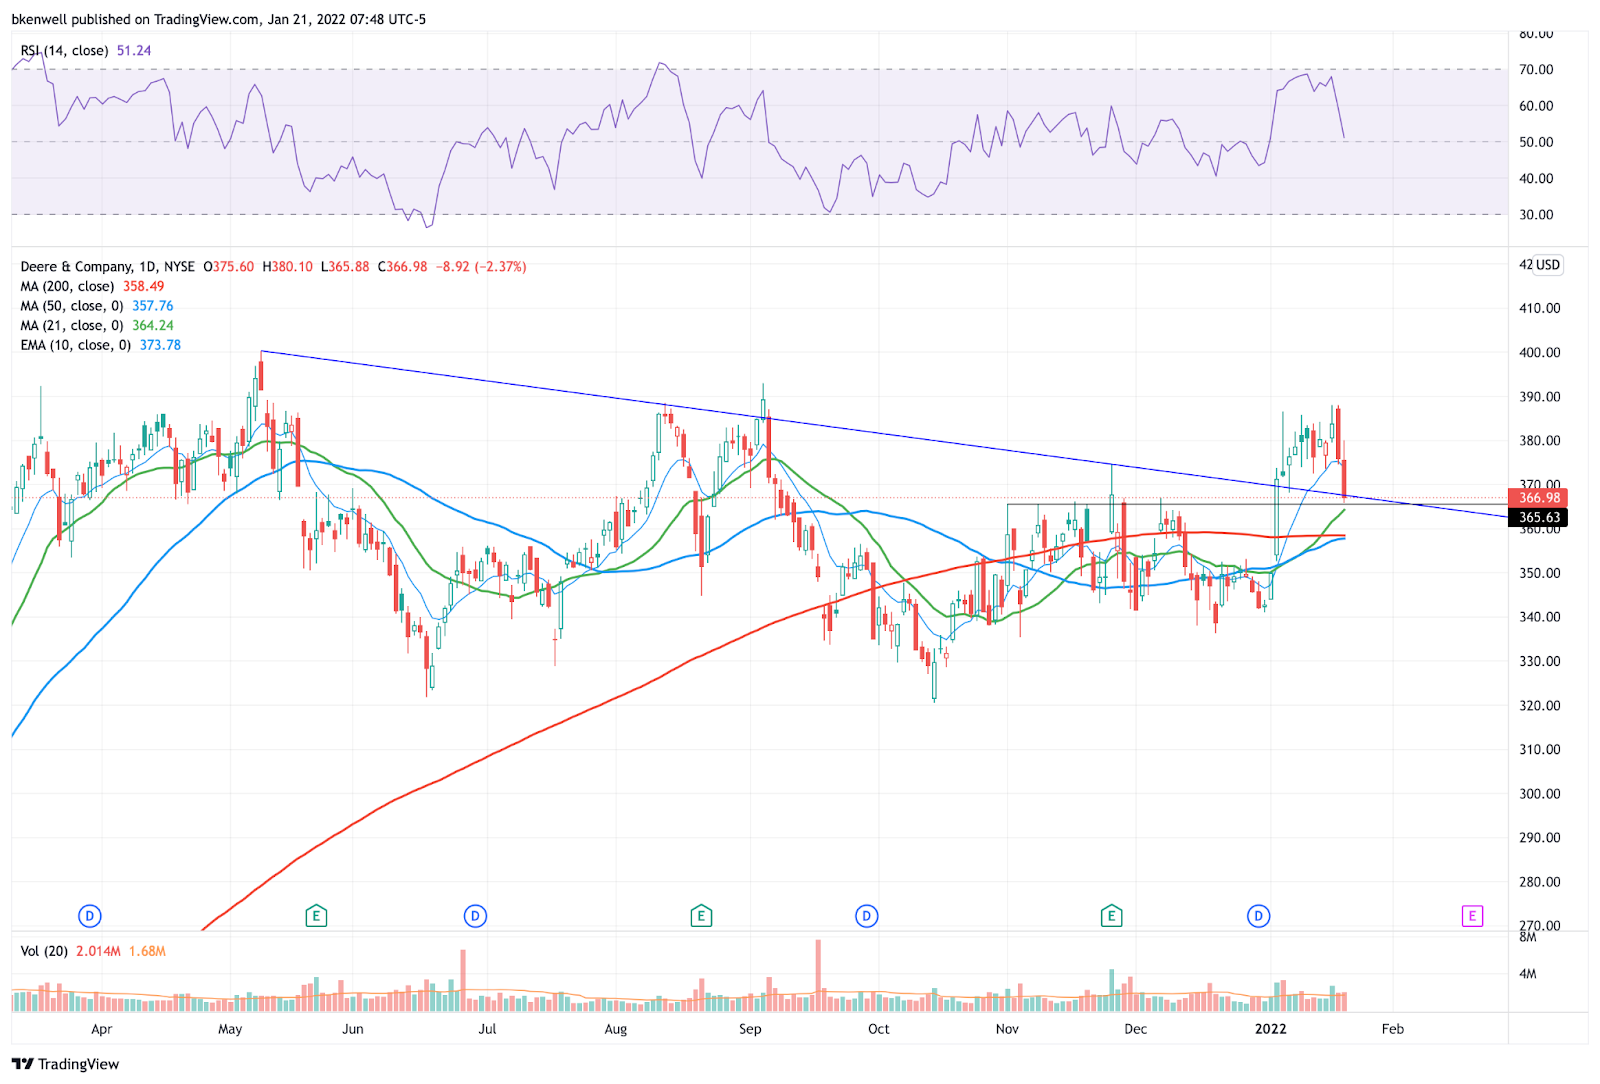Click the 350.00 price axis label
This screenshot has width=1600, height=1084.
(1540, 574)
